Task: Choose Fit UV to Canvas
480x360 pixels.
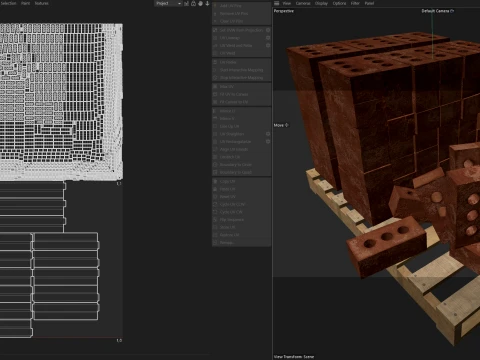Action: click(x=242, y=94)
